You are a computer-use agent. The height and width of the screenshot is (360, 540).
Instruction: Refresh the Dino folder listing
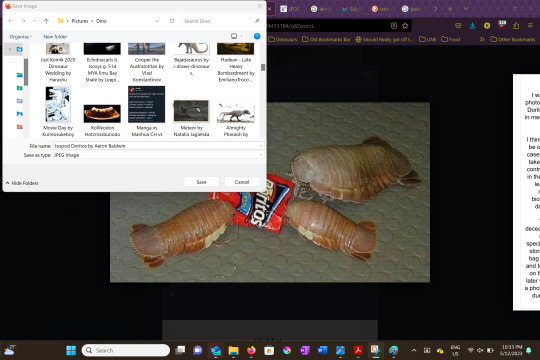point(172,21)
